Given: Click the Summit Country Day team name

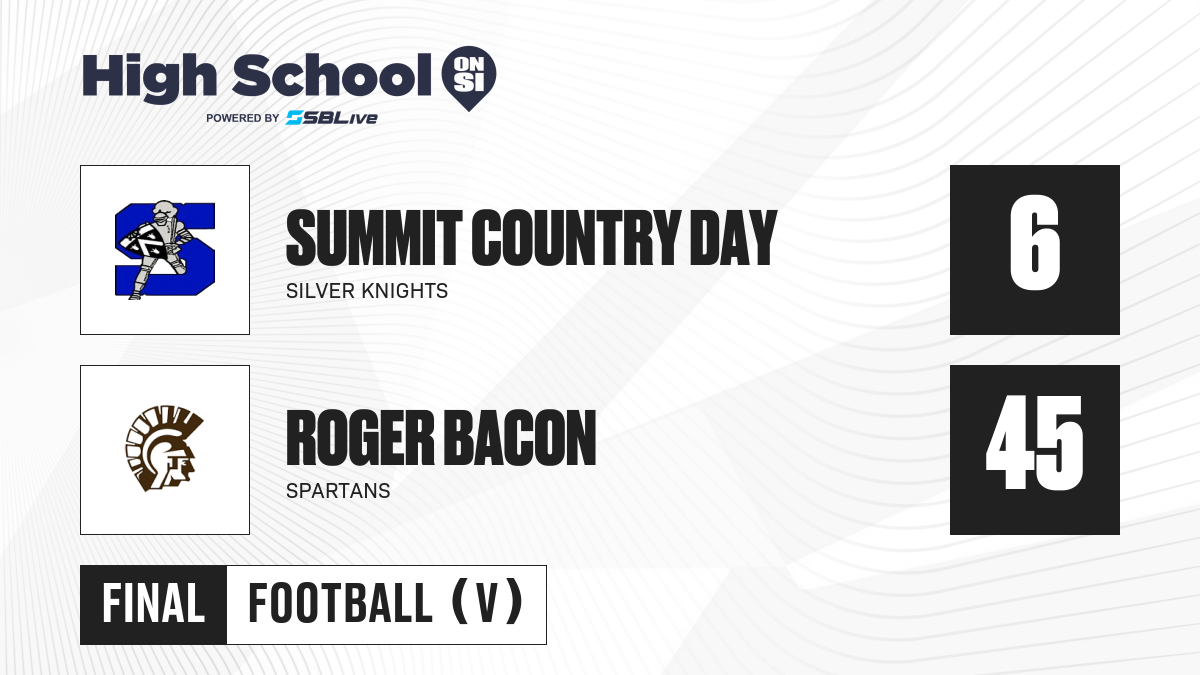Looking at the screenshot, I should coord(531,238).
